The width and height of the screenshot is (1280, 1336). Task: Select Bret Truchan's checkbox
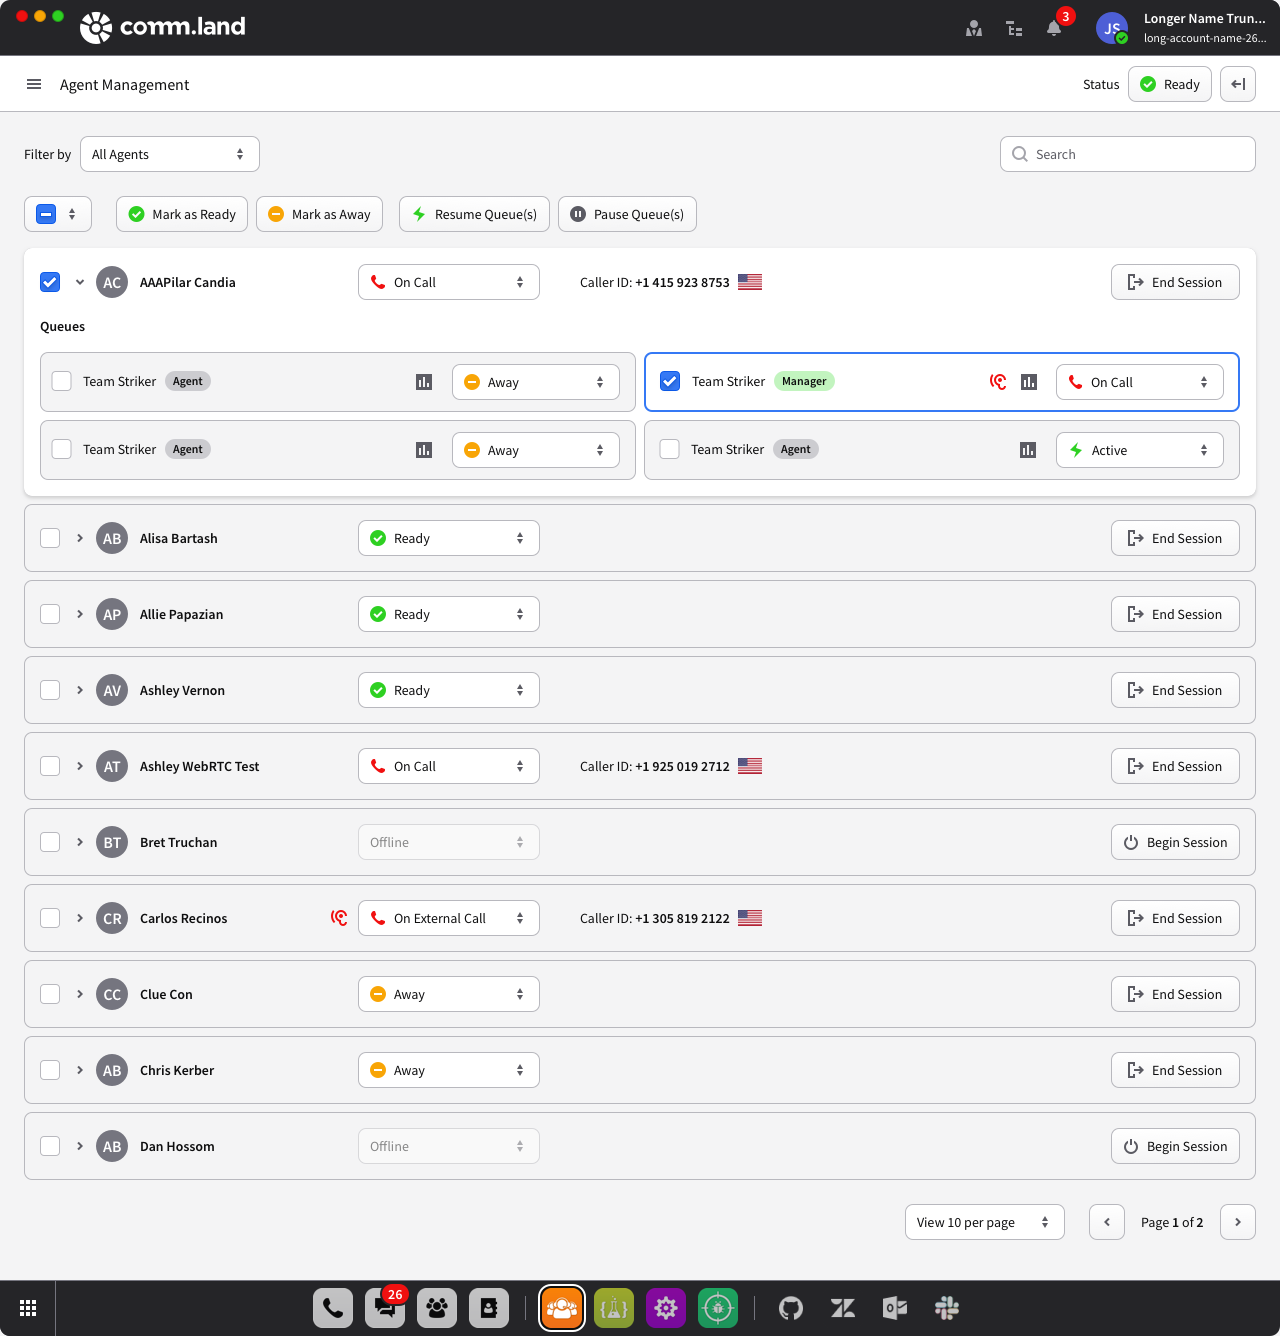50,842
